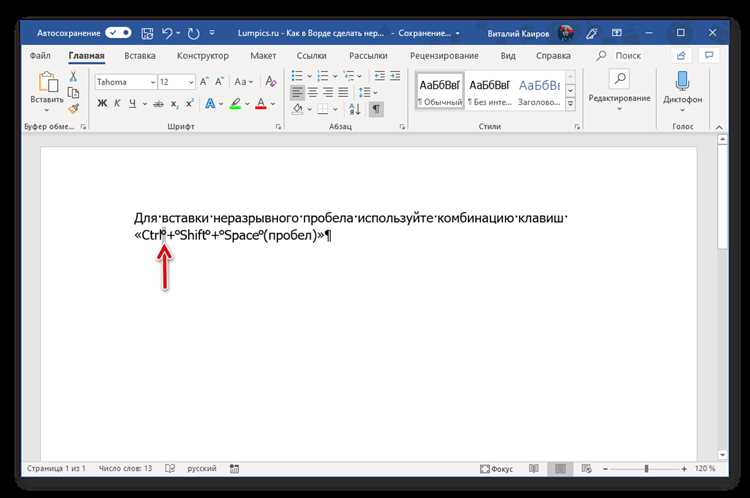Open the Tahoma font name dropdown
Screen dimensions: 750x498
(x=153, y=82)
